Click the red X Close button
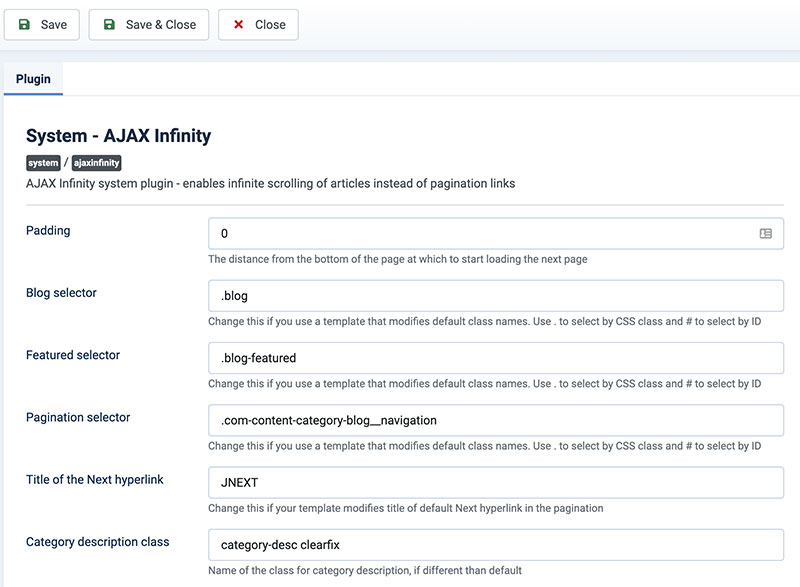This screenshot has height=587, width=800. (x=258, y=24)
